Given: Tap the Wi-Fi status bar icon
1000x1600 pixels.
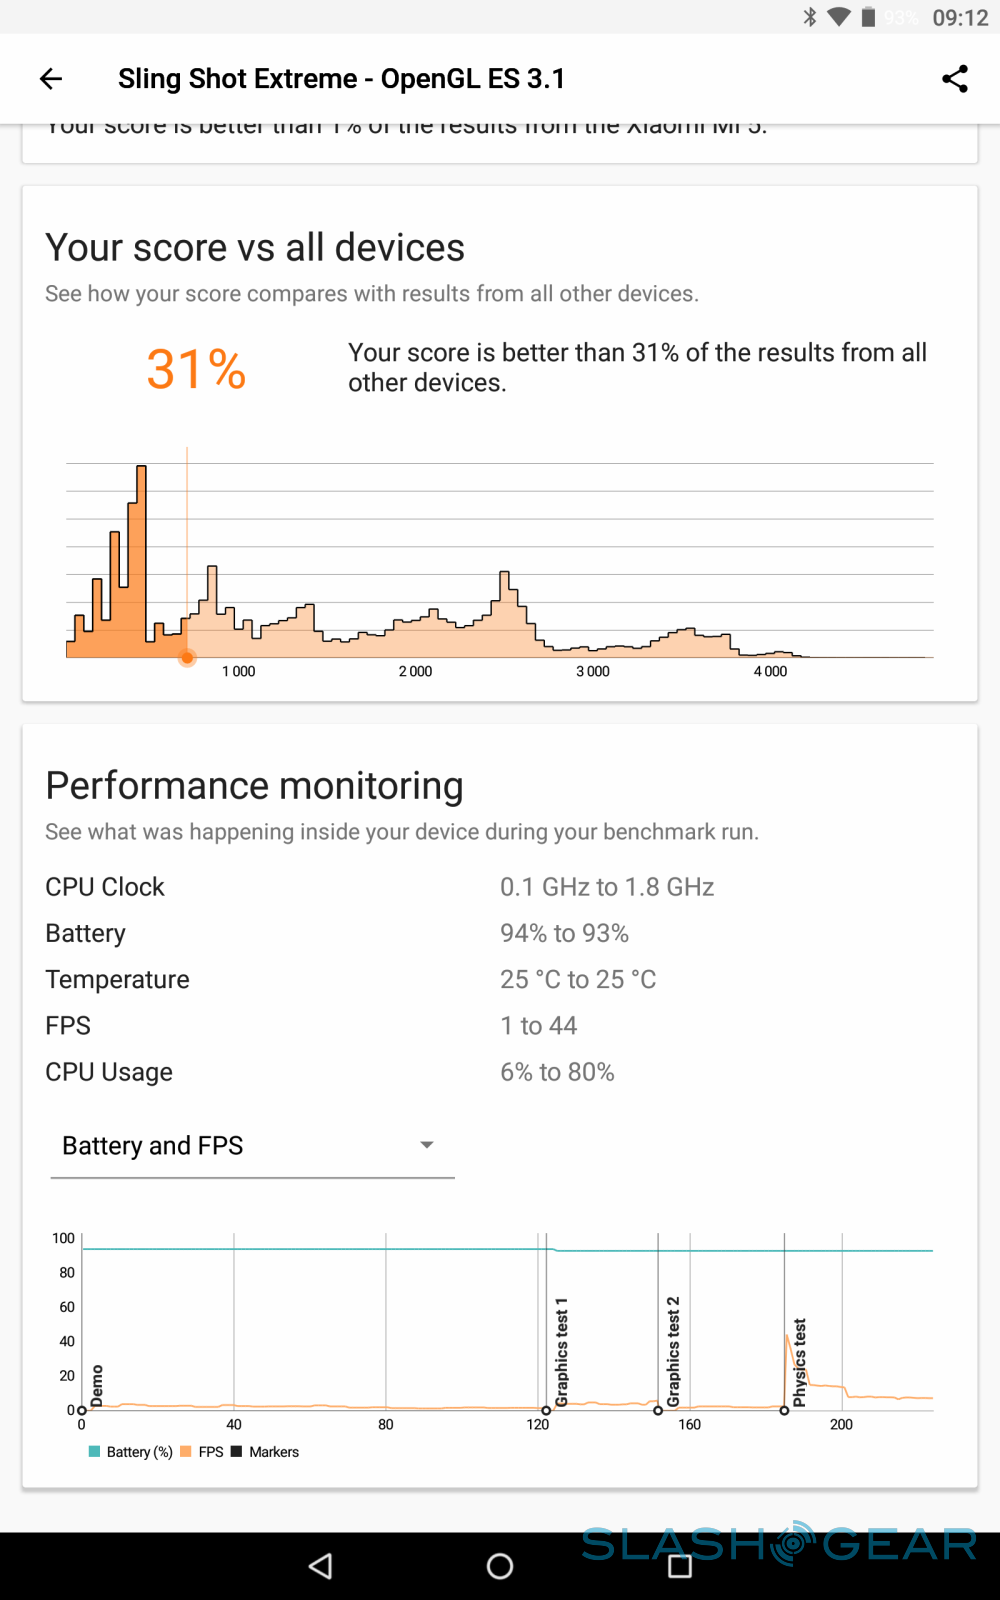Looking at the screenshot, I should click(839, 17).
